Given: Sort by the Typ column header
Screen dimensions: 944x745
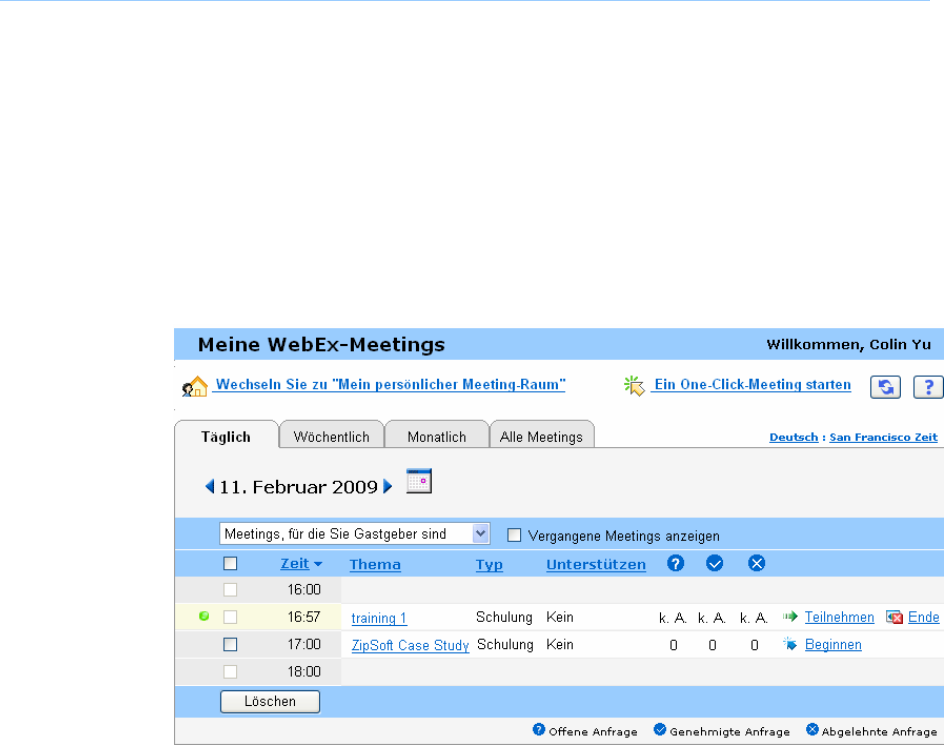Looking at the screenshot, I should pos(489,565).
